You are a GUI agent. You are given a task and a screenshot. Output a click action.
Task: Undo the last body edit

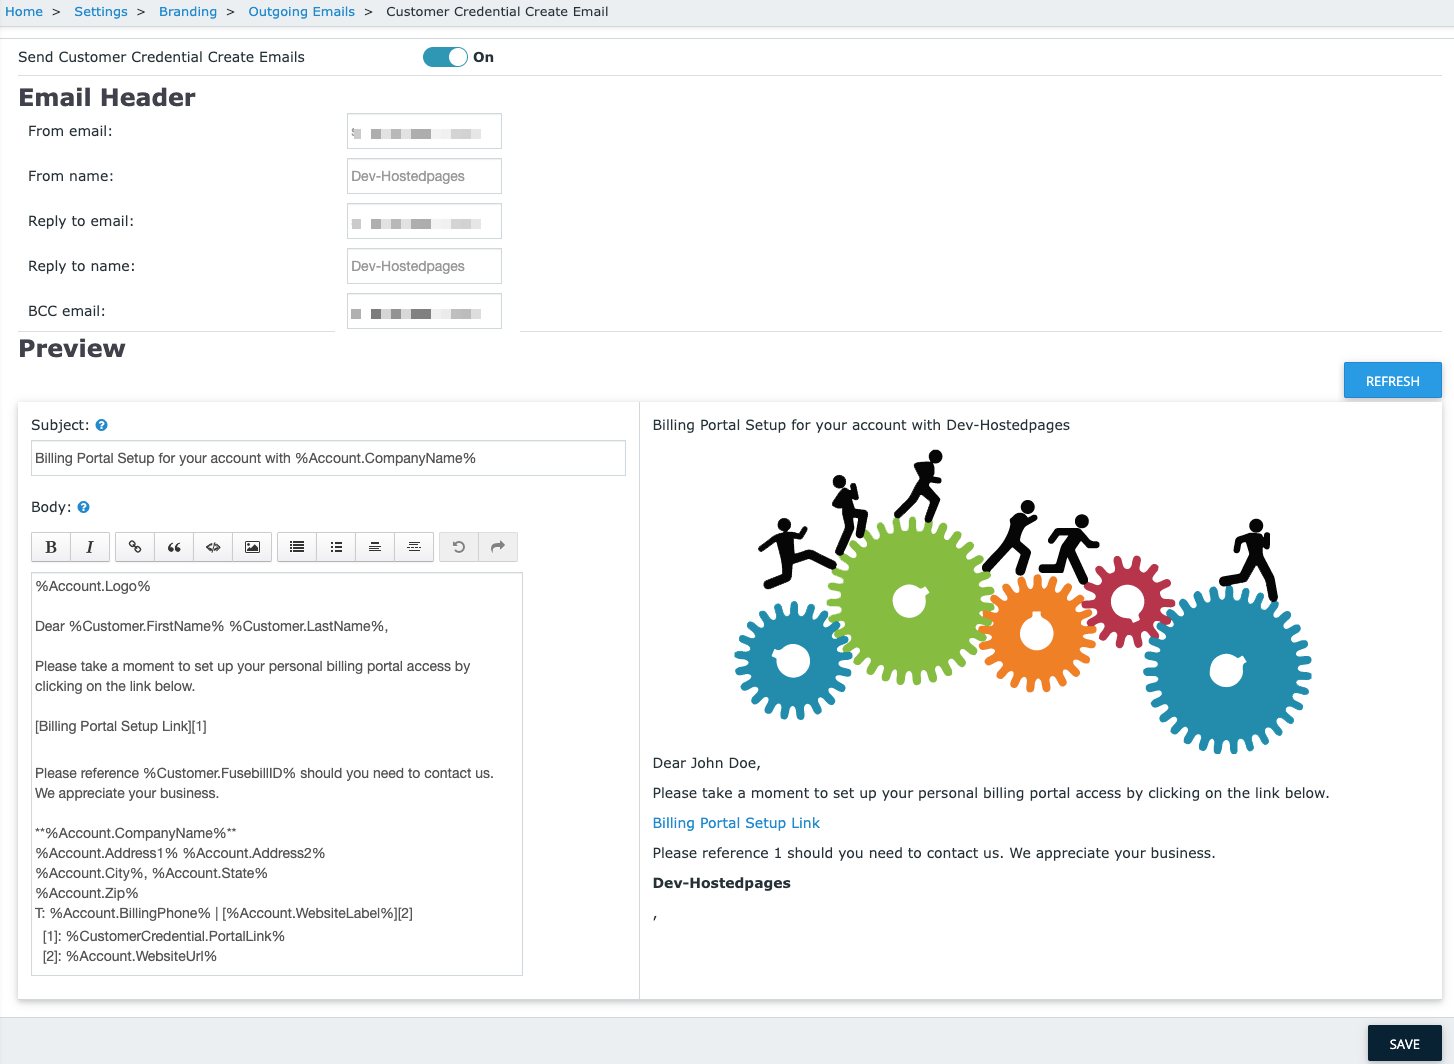[x=459, y=547]
